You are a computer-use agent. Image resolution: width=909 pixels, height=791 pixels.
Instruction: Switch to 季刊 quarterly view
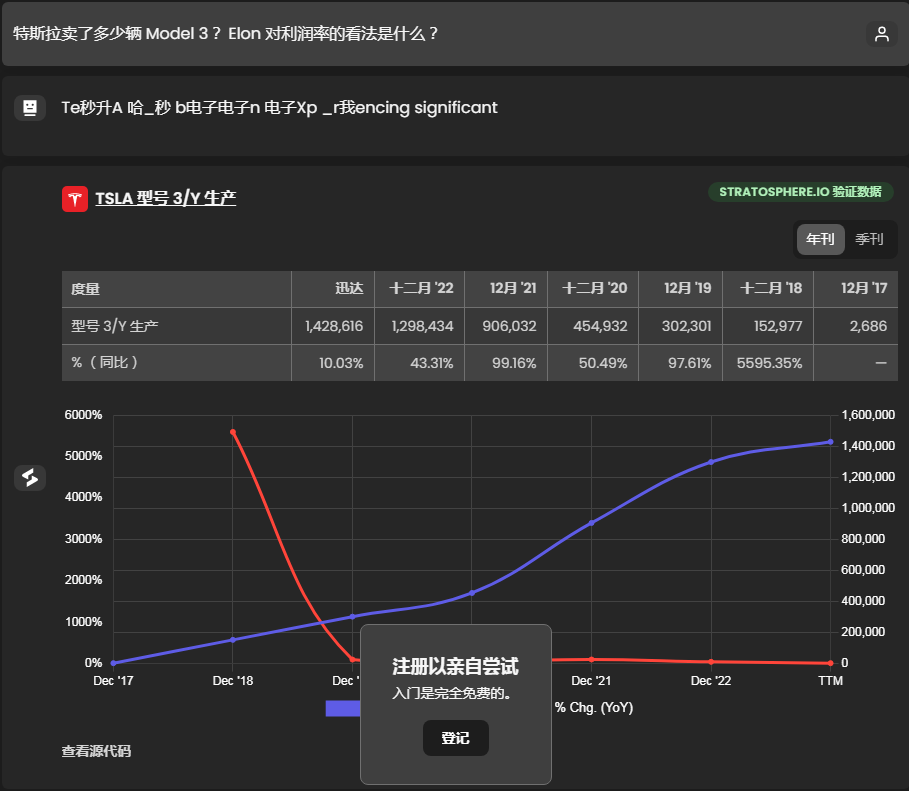pos(870,240)
